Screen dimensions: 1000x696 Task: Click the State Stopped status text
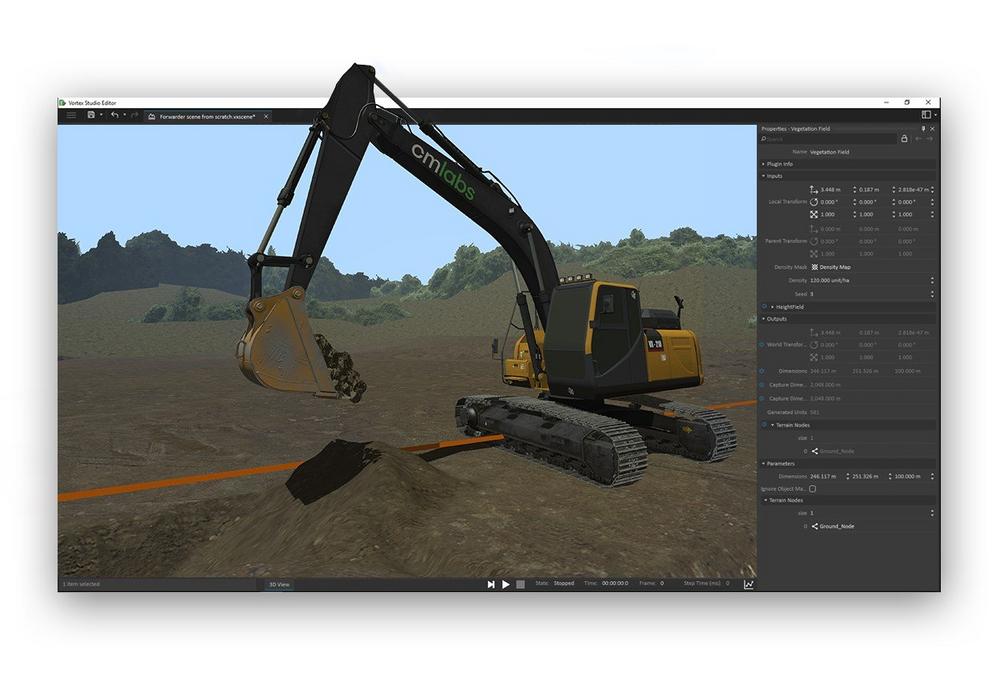pyautogui.click(x=555, y=584)
